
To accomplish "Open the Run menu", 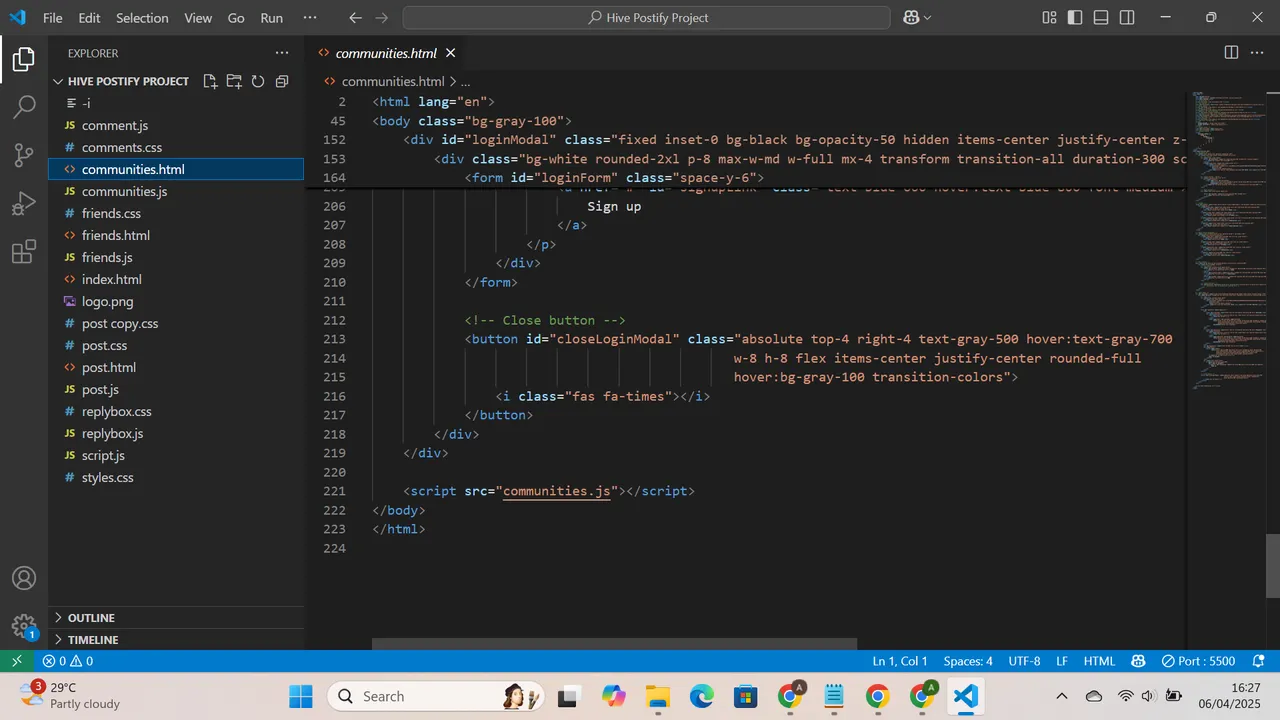I will 271,18.
